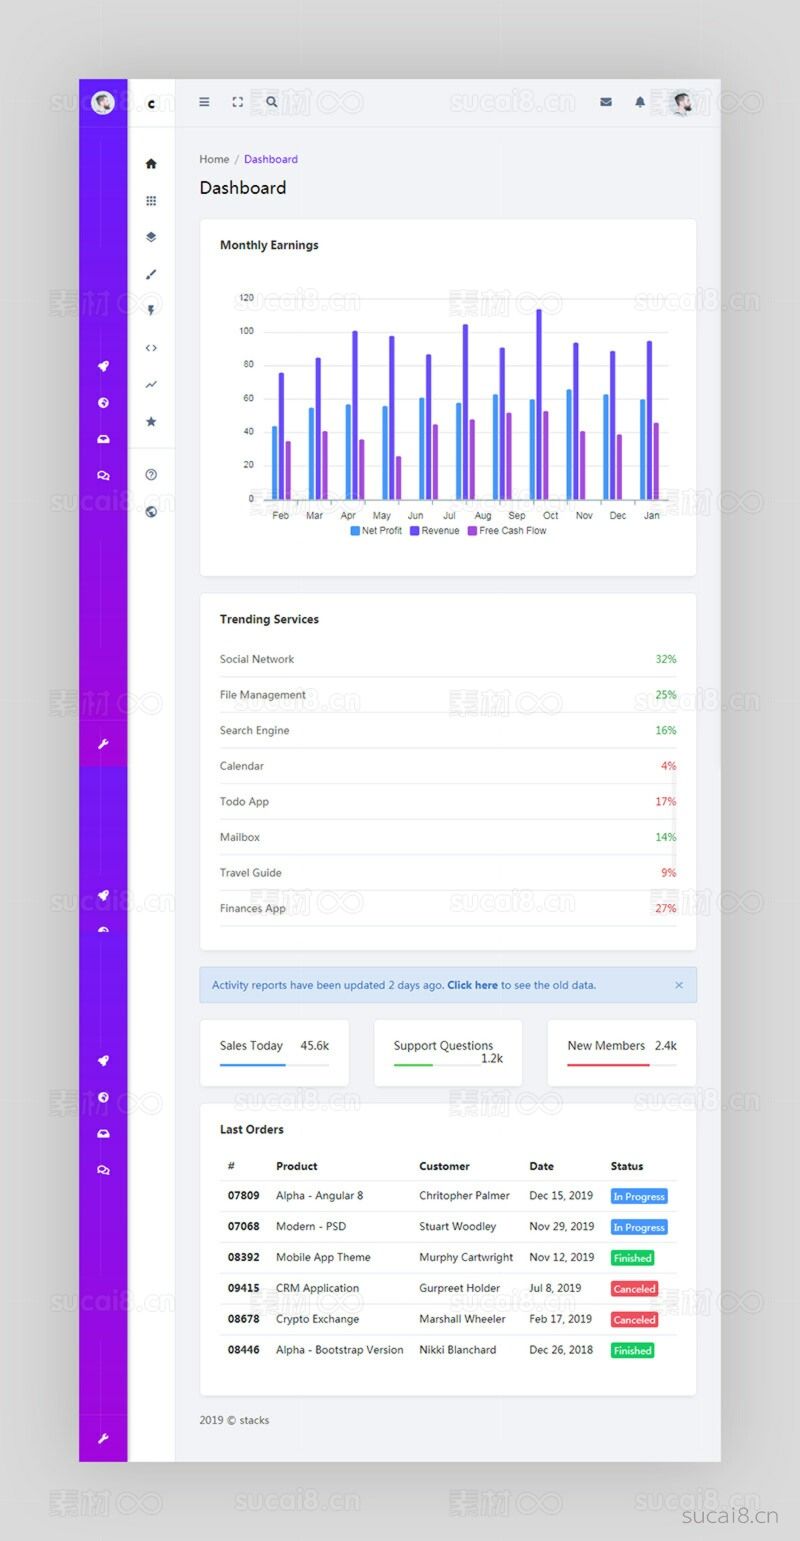The image size is (800, 1541).
Task: Dismiss the activity reports alert
Action: [x=679, y=985]
